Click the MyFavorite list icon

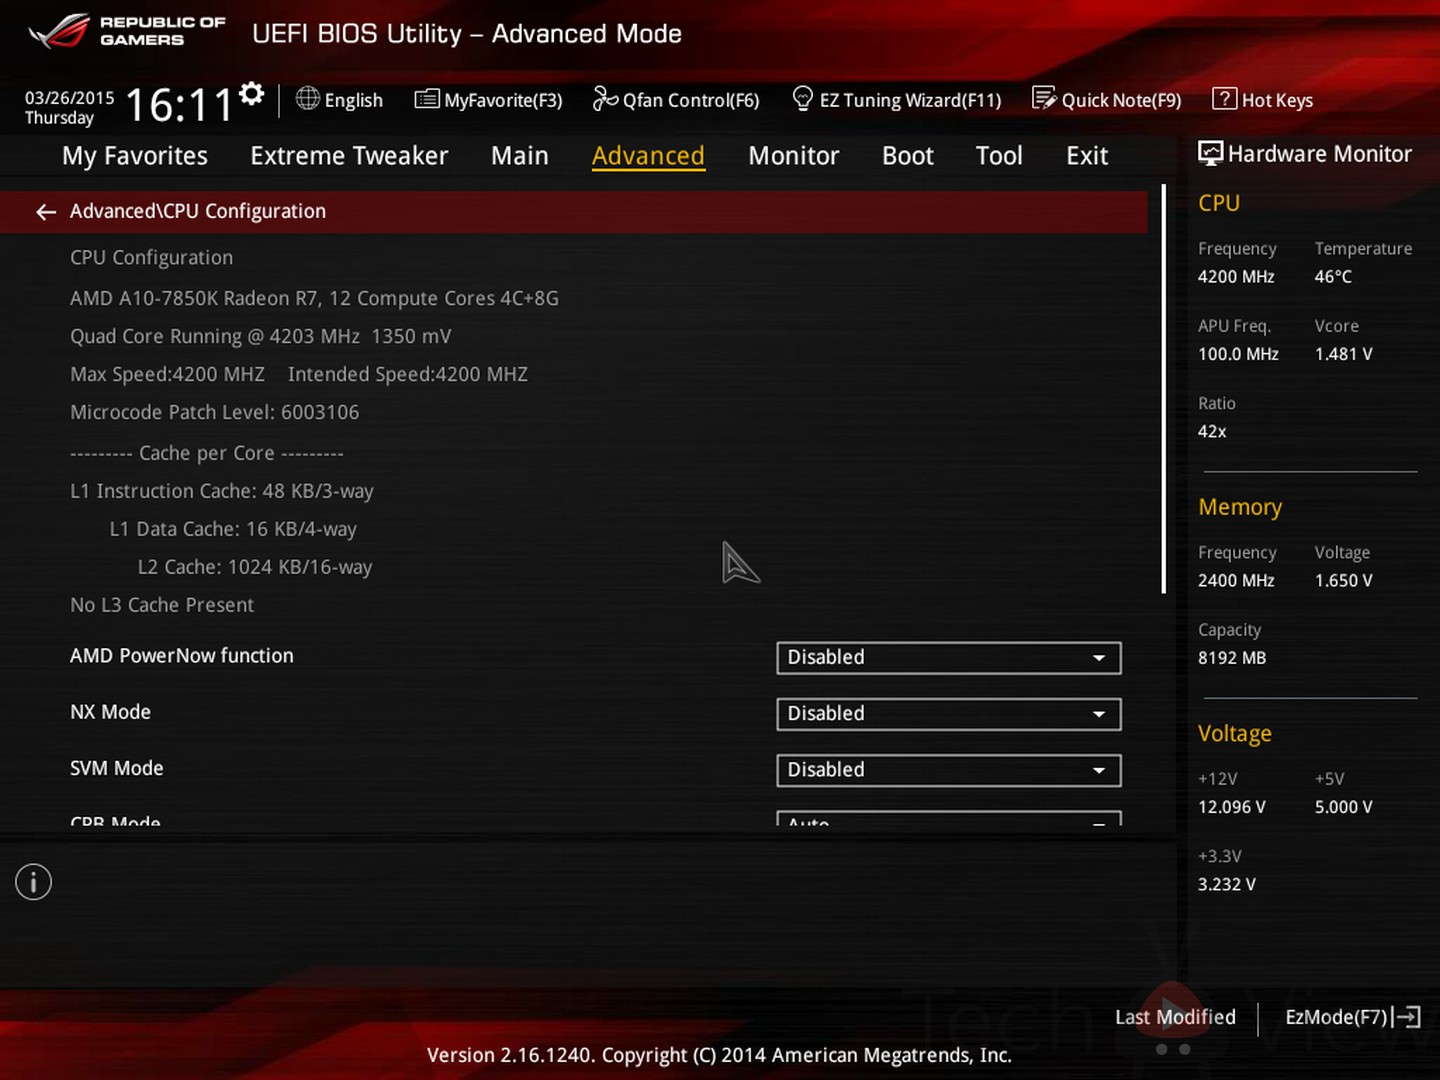(x=427, y=98)
